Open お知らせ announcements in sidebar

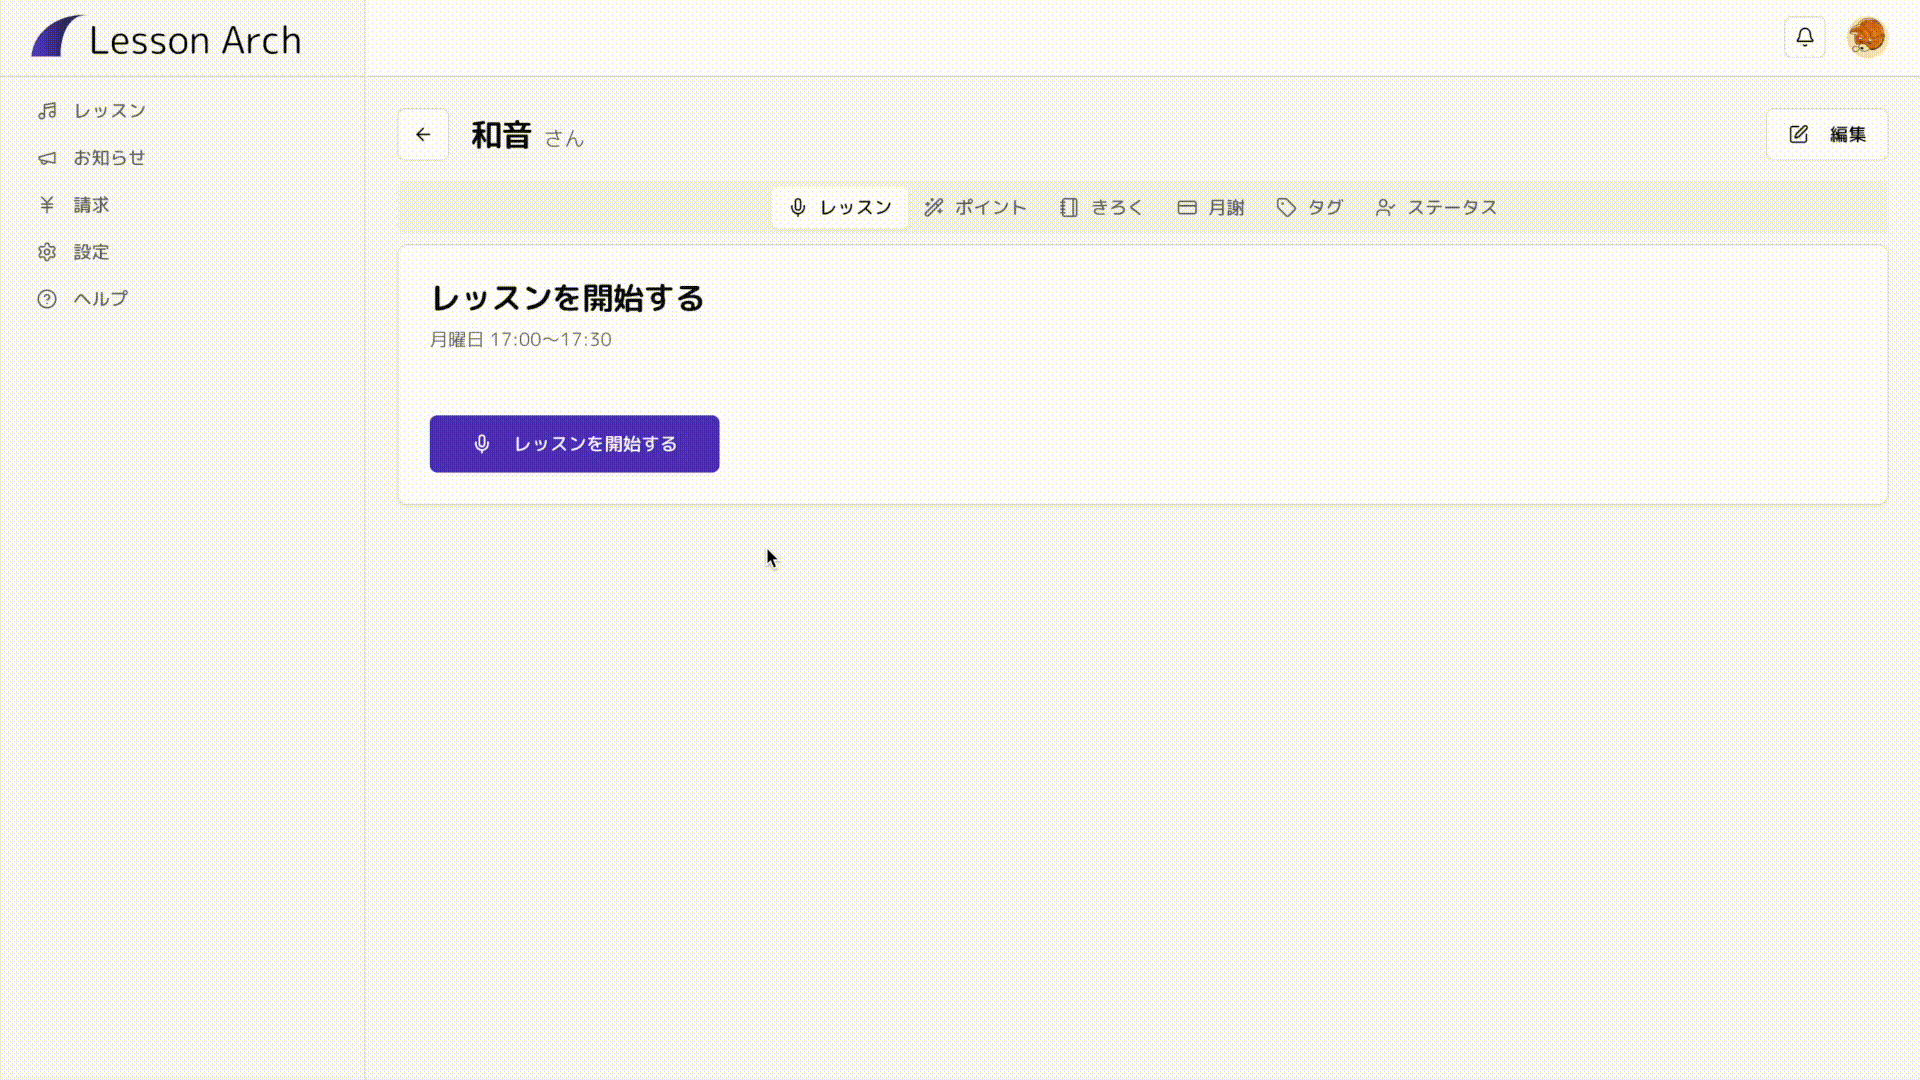click(109, 158)
